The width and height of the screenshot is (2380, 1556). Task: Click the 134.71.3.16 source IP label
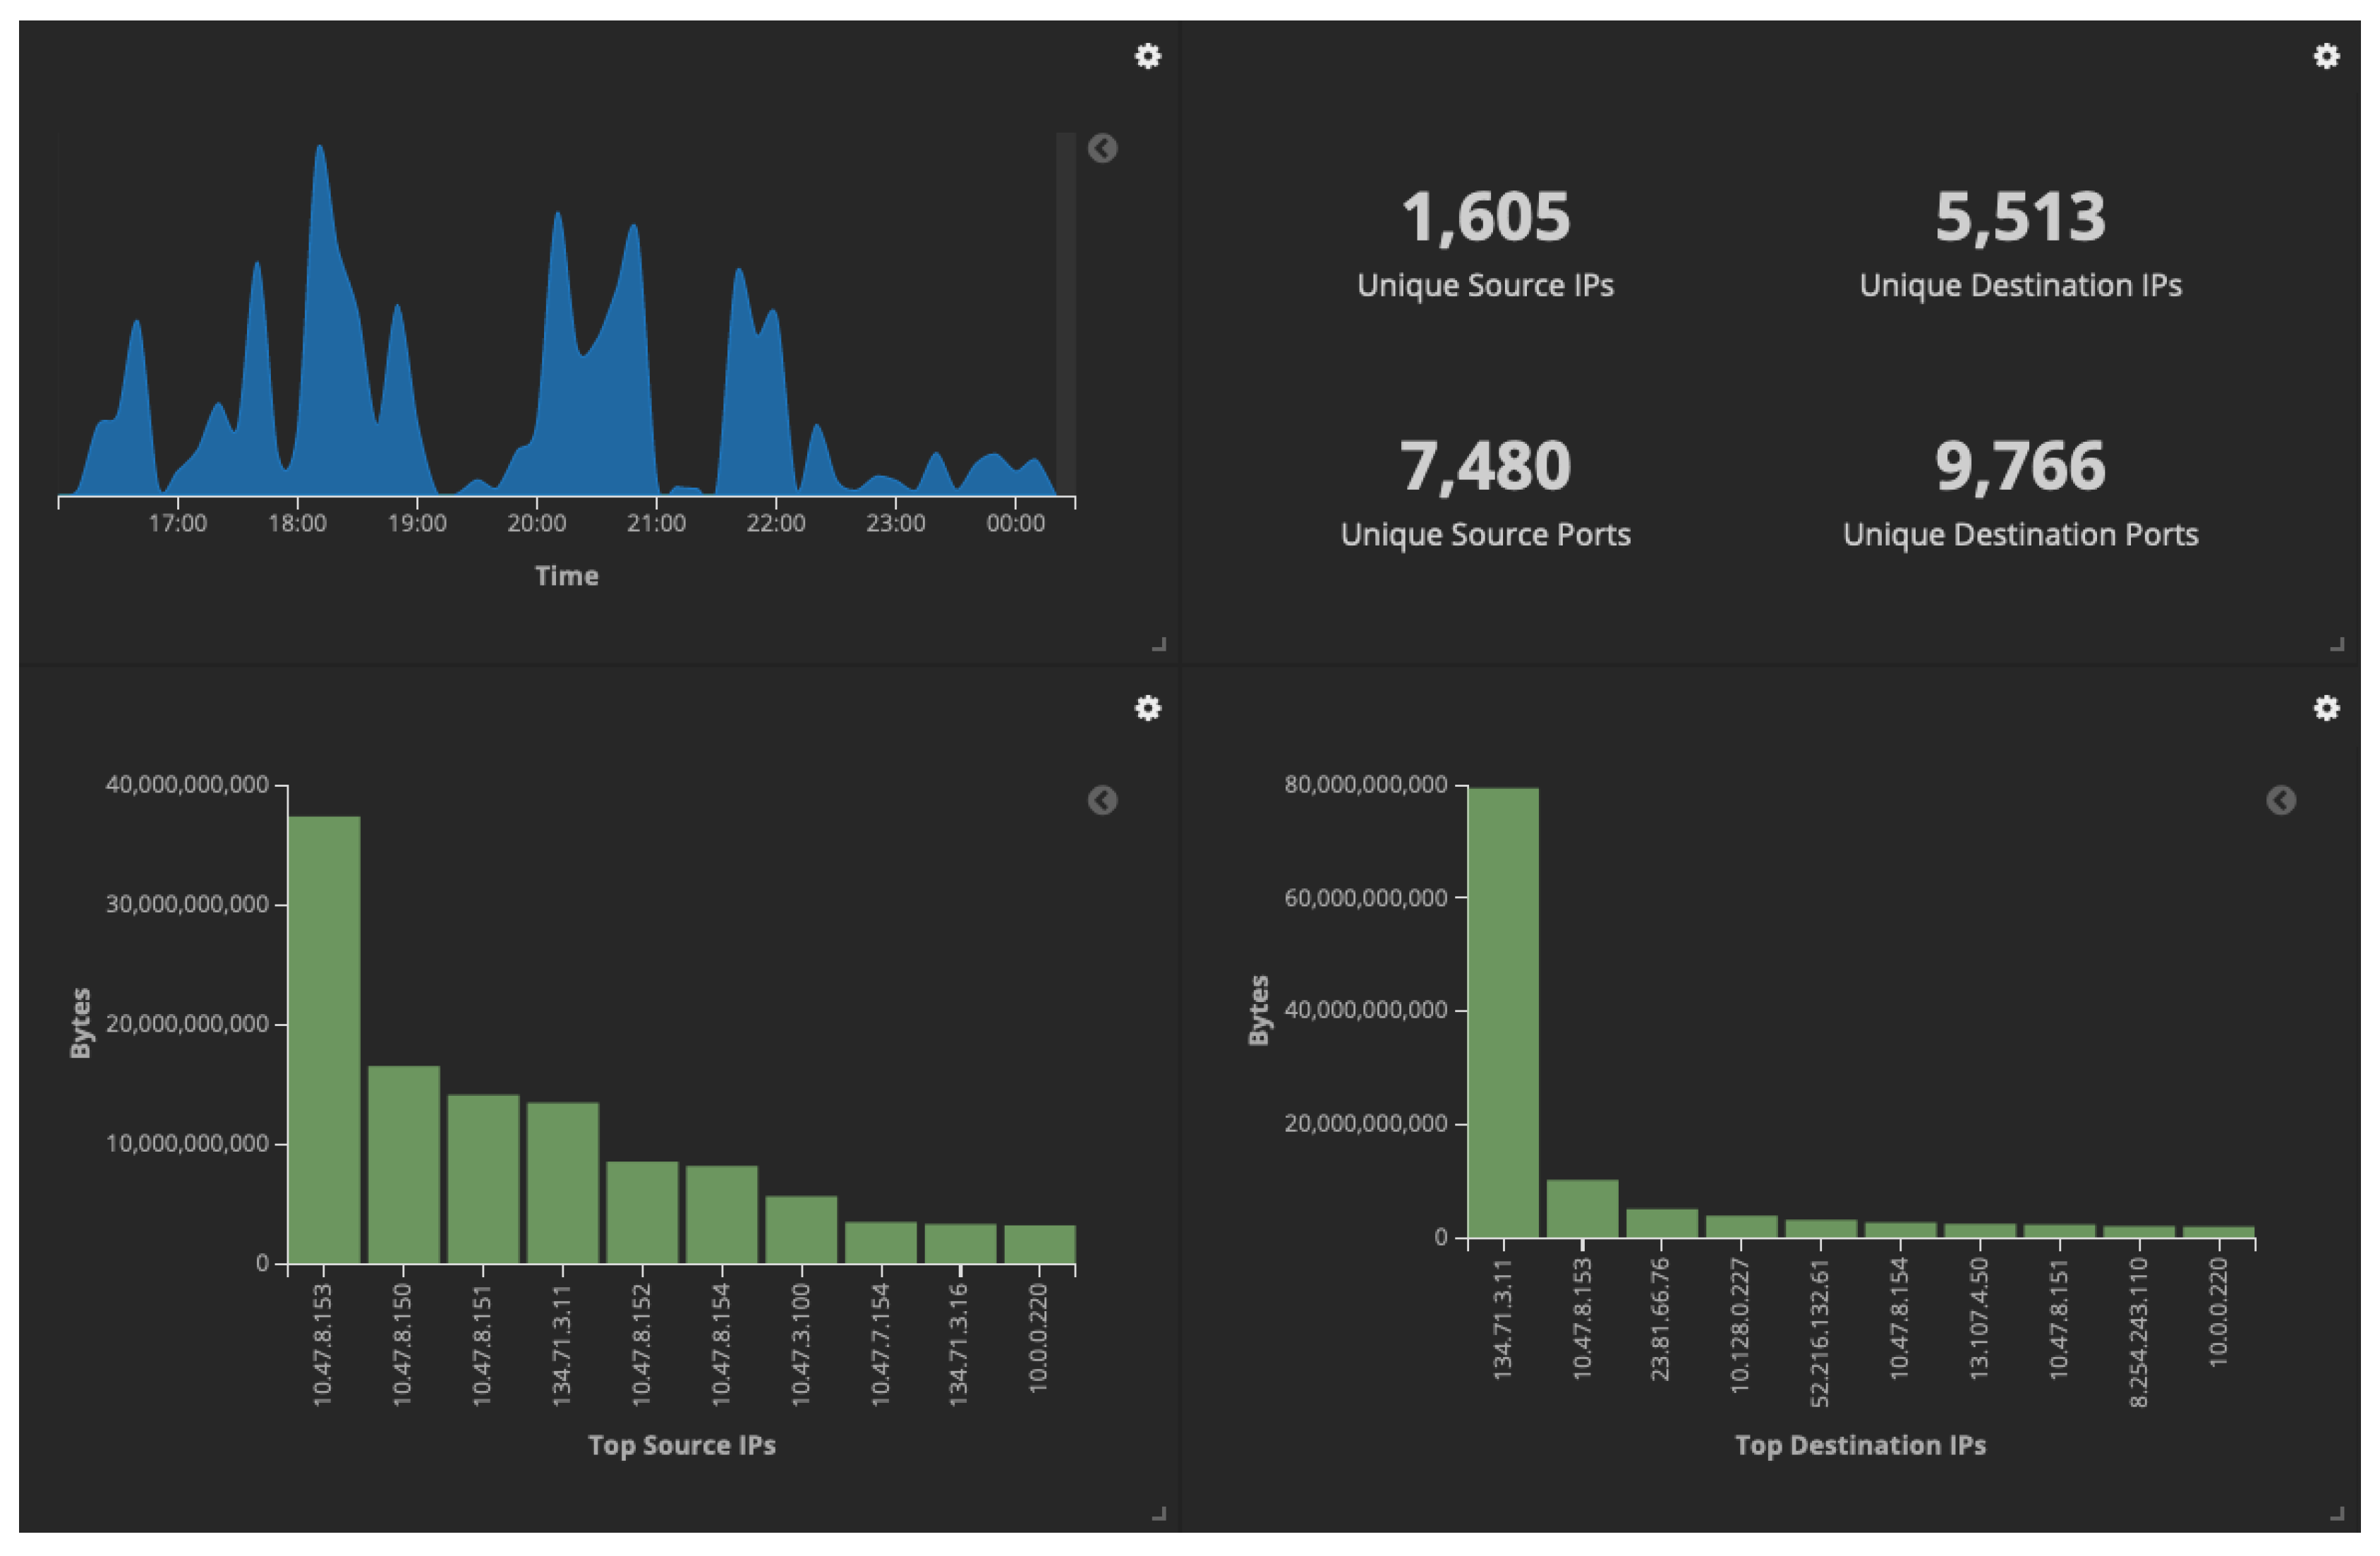pos(959,1345)
